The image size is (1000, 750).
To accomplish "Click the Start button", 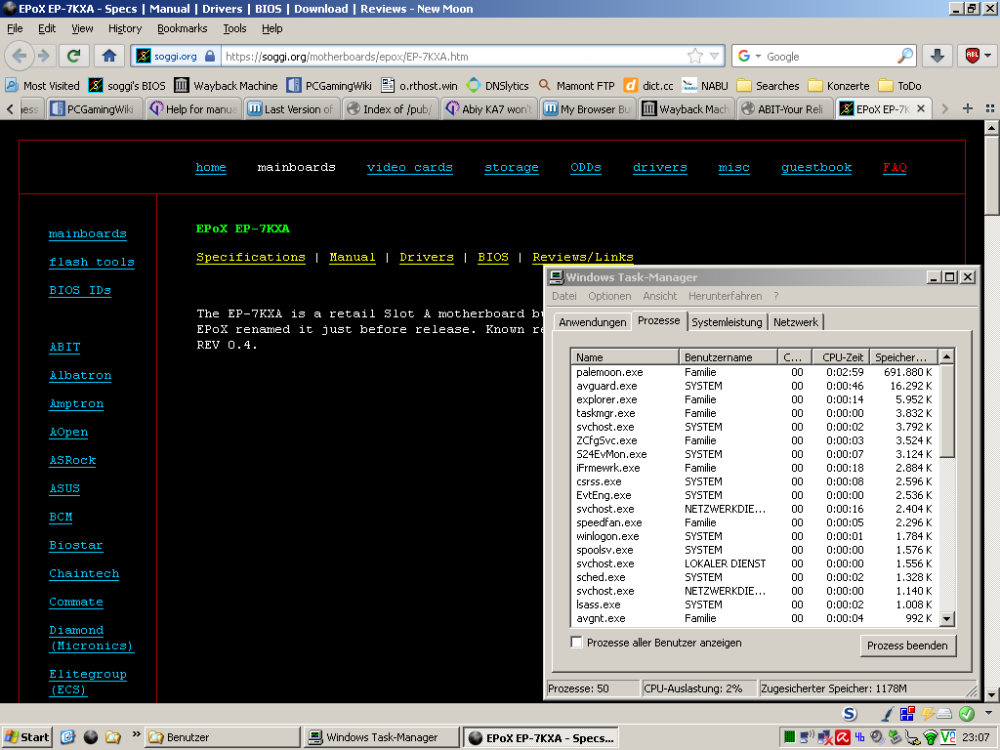I will point(27,737).
